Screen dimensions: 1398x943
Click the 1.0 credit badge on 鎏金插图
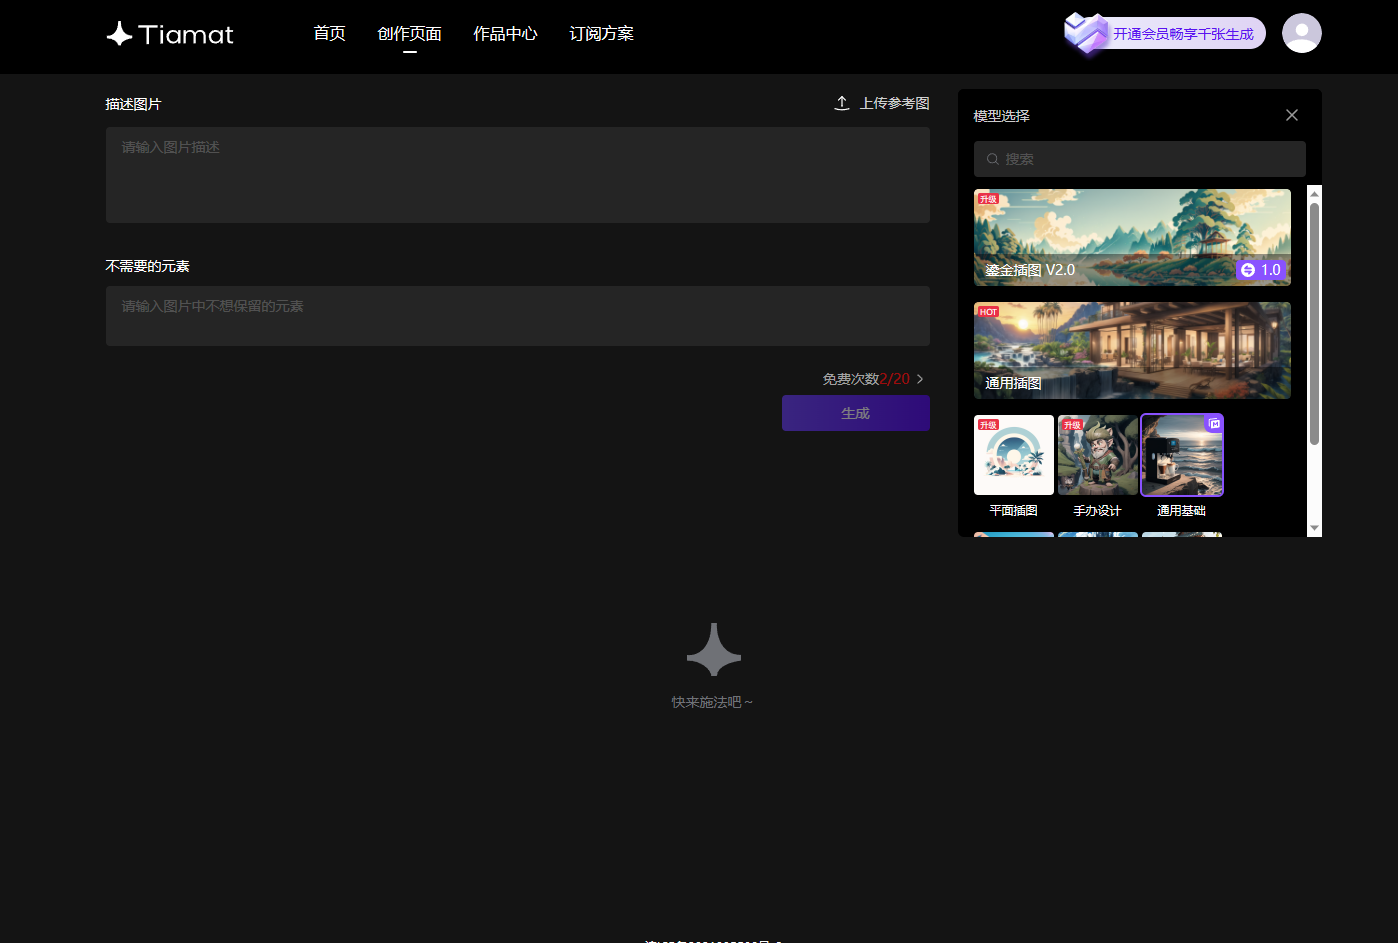1260,270
